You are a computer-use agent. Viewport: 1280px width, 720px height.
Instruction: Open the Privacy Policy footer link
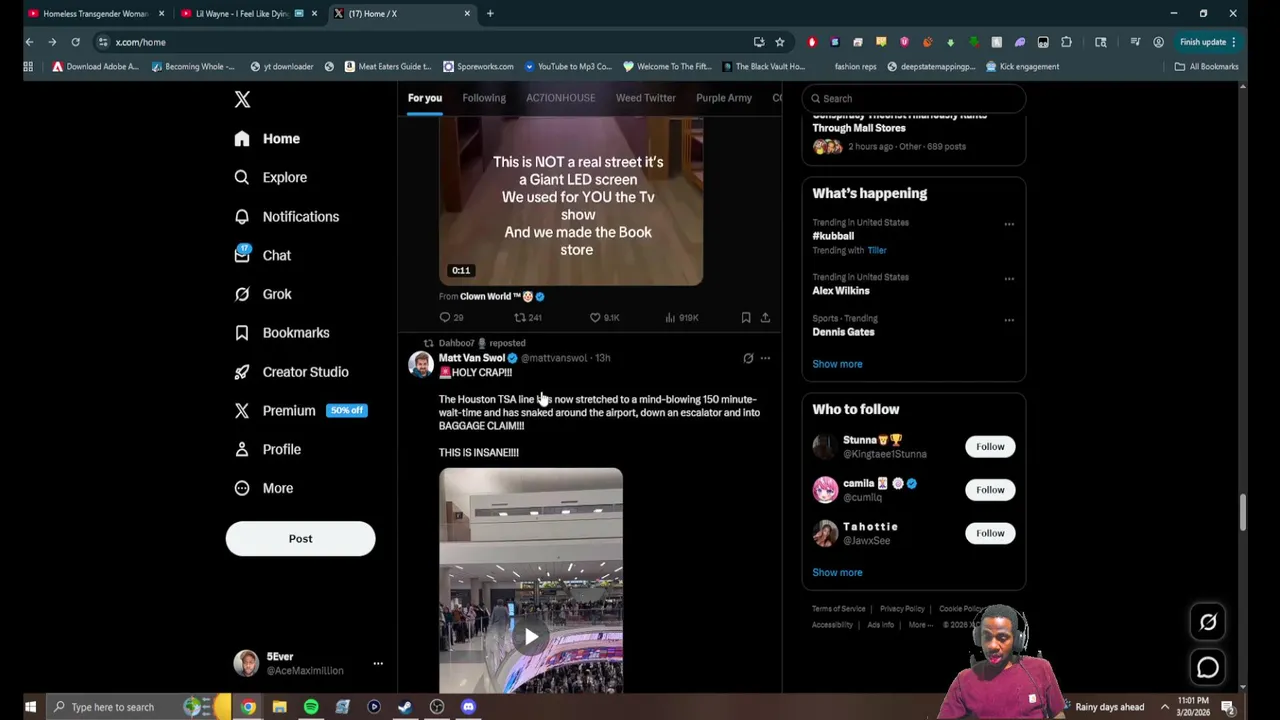point(902,609)
